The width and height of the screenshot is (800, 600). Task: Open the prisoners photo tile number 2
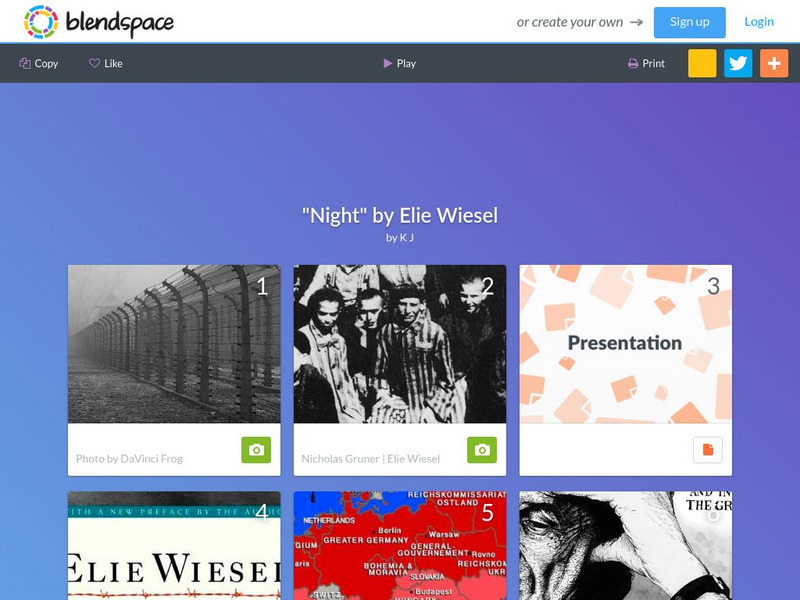click(399, 344)
